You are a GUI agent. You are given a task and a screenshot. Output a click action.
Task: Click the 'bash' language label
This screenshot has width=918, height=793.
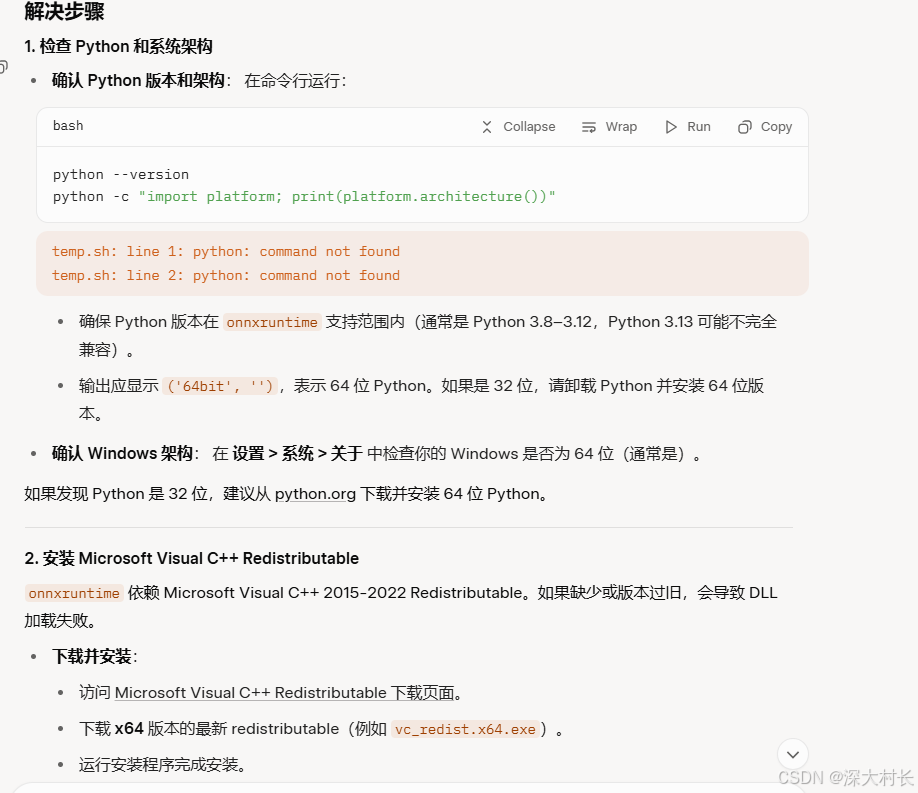(68, 126)
